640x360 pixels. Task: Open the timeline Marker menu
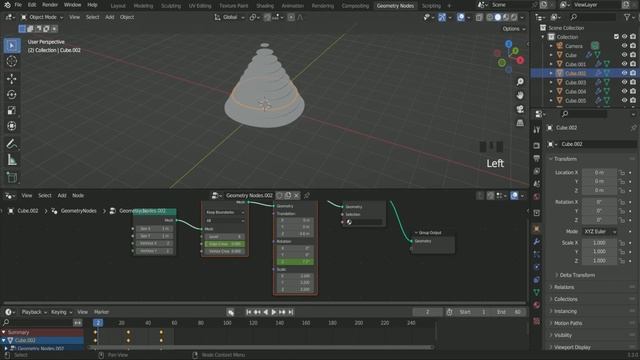tap(101, 312)
